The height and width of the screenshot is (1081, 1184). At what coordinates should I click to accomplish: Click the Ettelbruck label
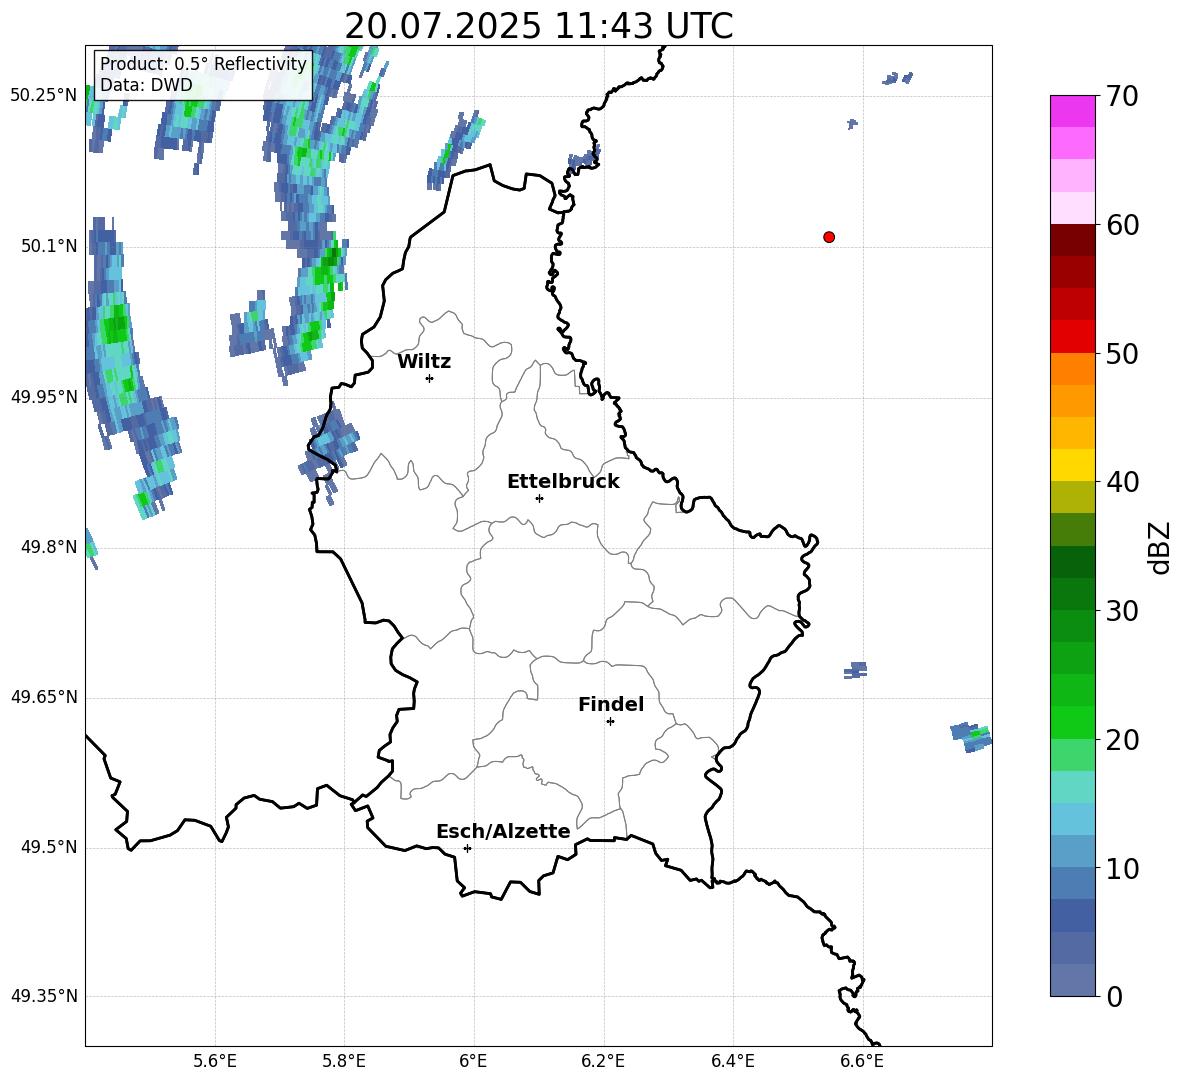563,482
